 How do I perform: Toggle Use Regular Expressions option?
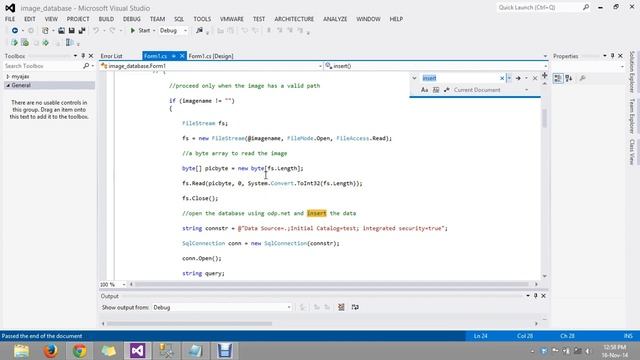(x=447, y=90)
